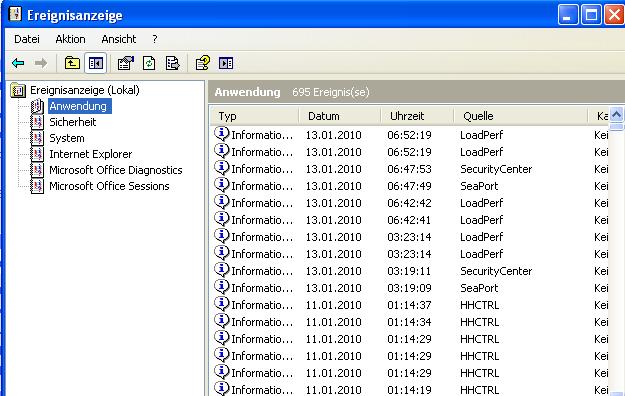Click info icon of 01:14:19 HHCTRL event

click(222, 388)
